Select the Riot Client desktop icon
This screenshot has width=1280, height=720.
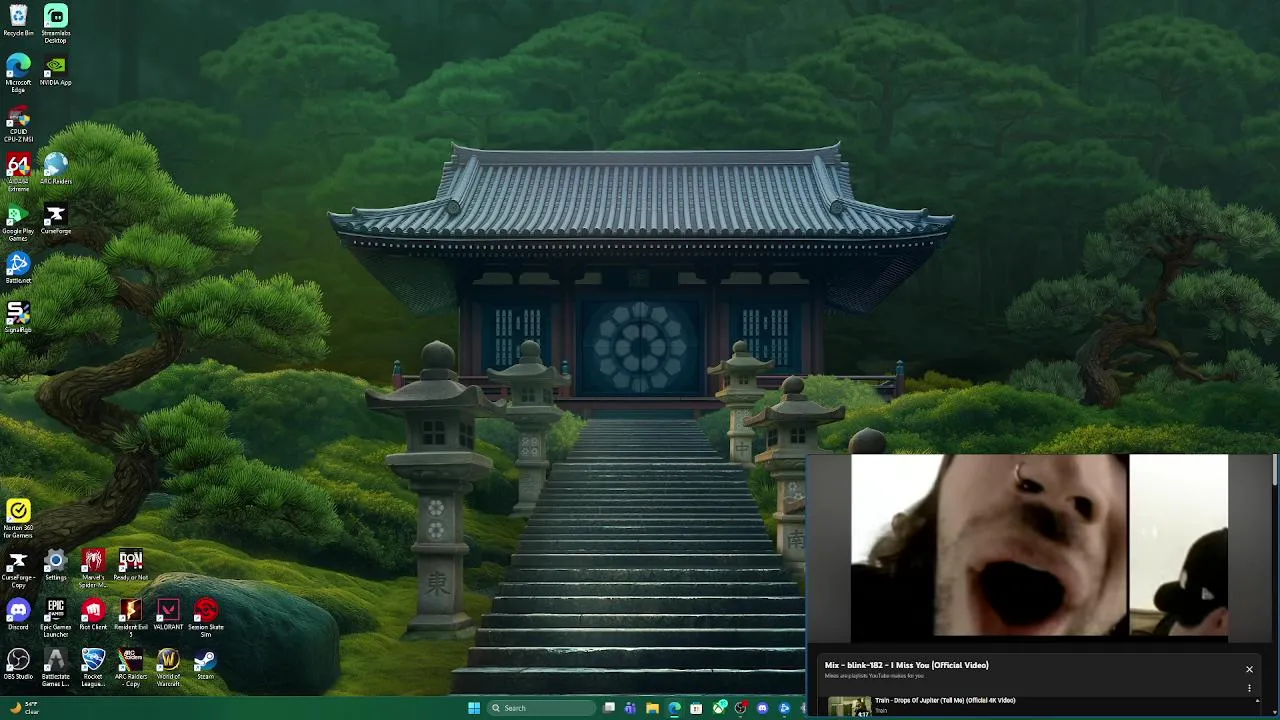(93, 615)
